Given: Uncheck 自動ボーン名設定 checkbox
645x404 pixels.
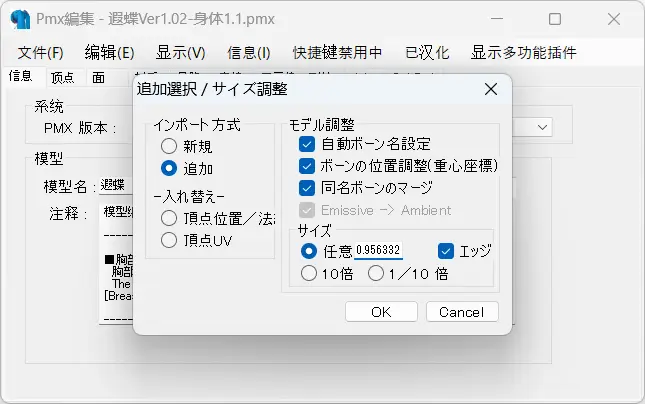Looking at the screenshot, I should click(307, 144).
